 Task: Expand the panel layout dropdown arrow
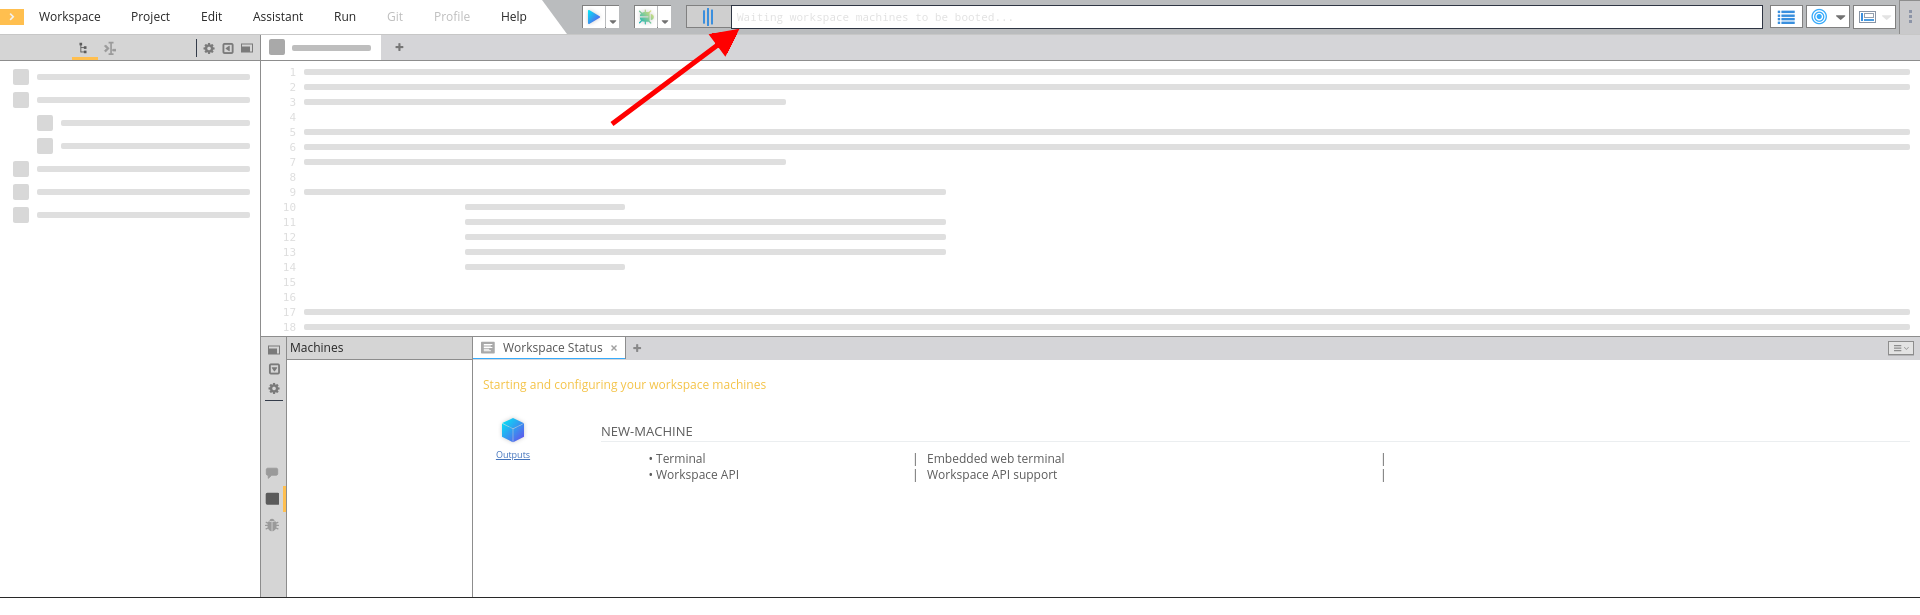(x=1887, y=17)
